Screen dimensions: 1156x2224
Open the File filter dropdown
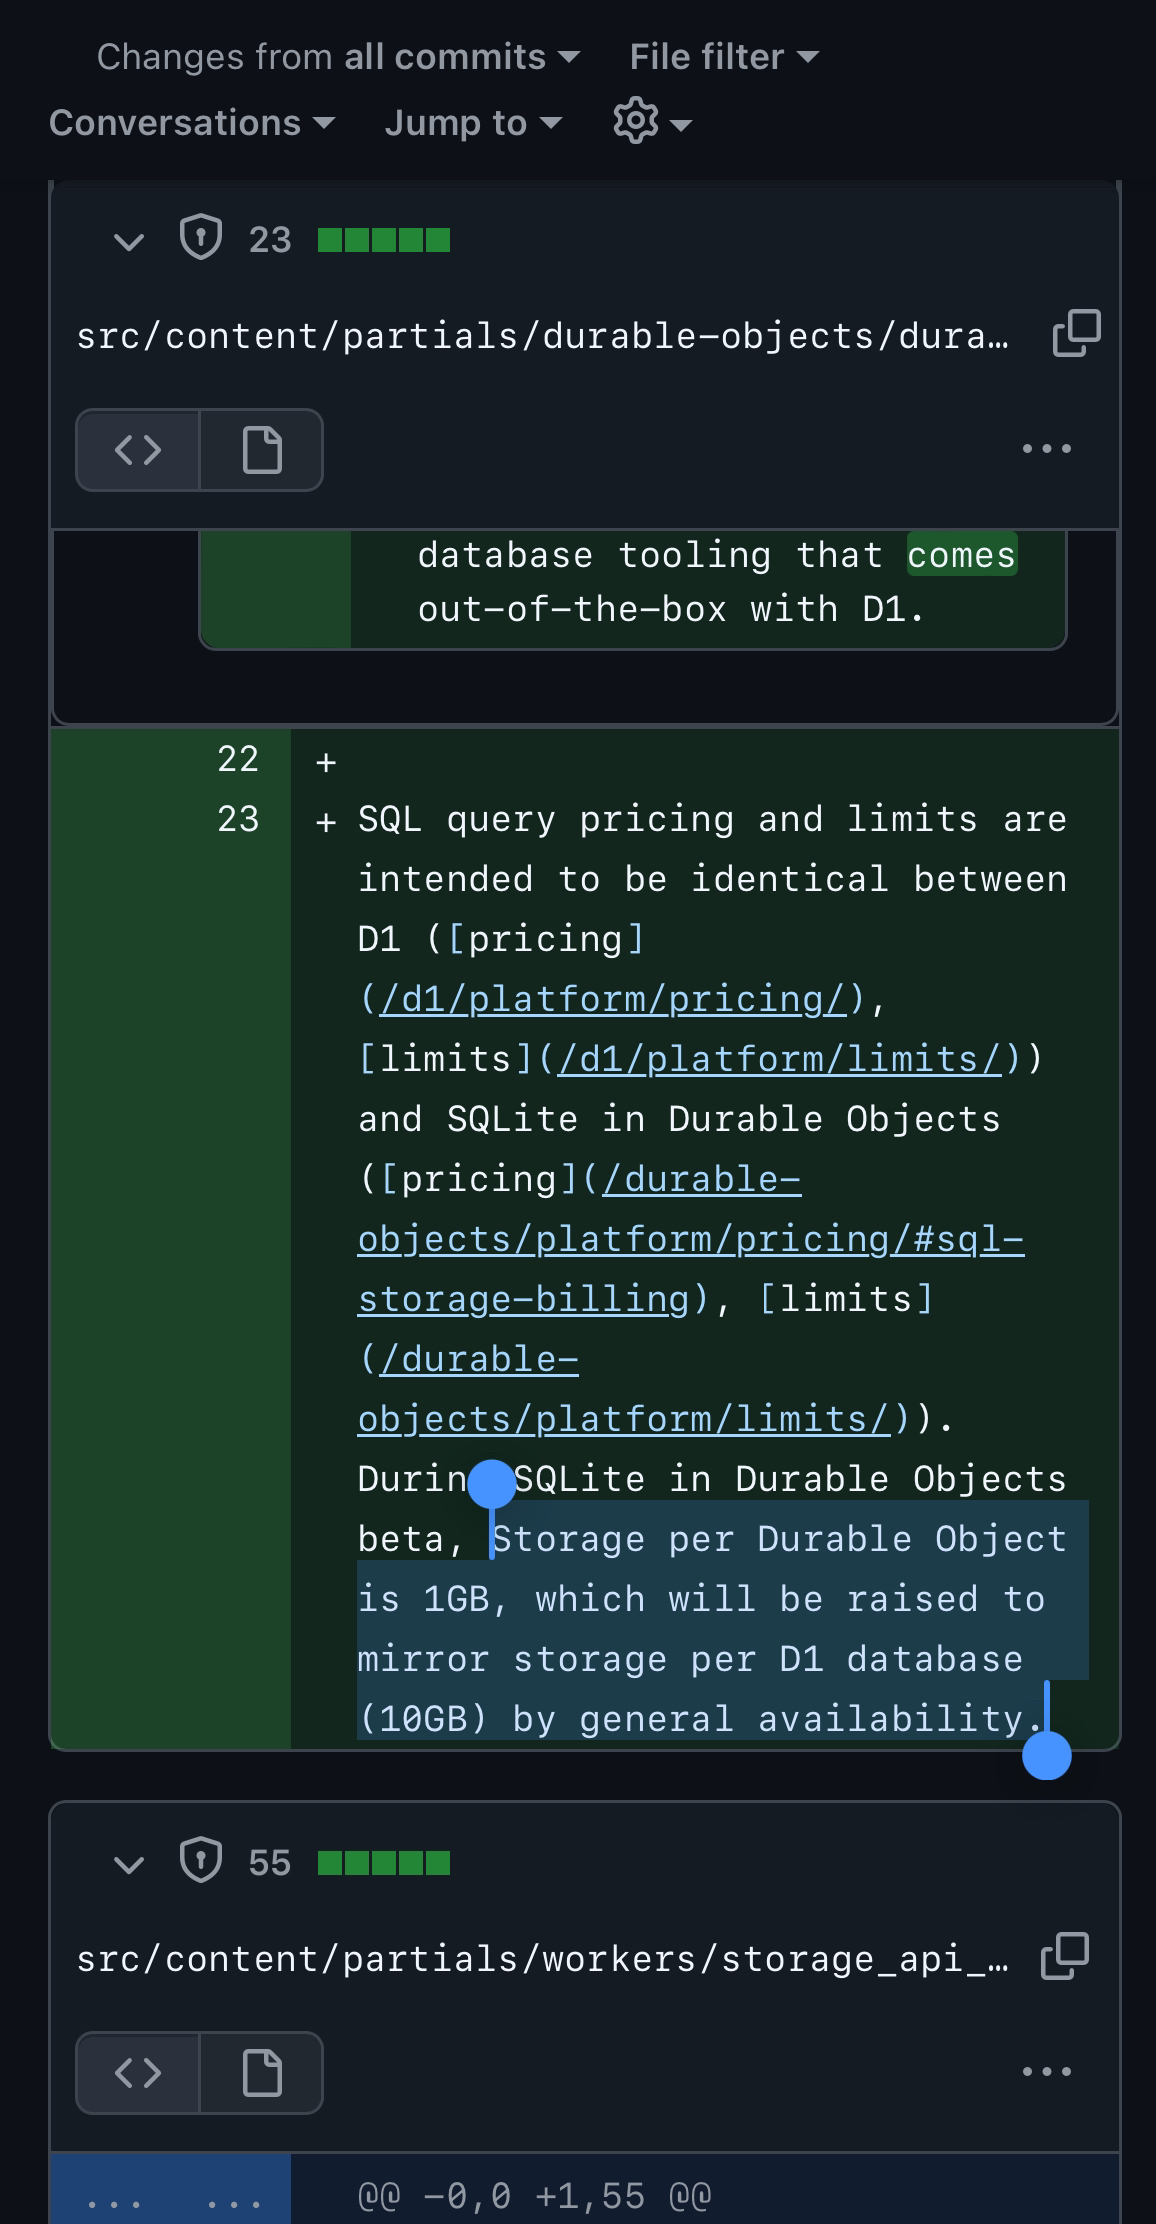coord(723,57)
